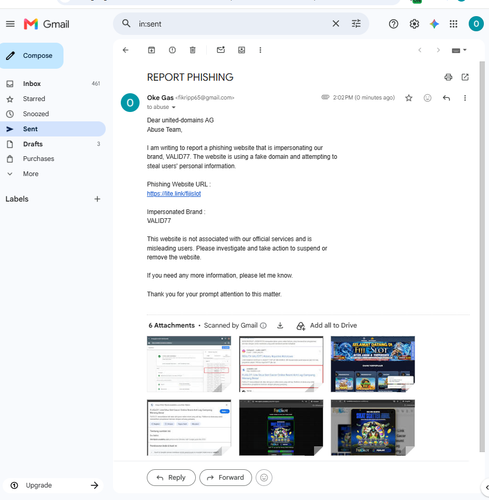Open Gemini sparkle icon

[434, 24]
